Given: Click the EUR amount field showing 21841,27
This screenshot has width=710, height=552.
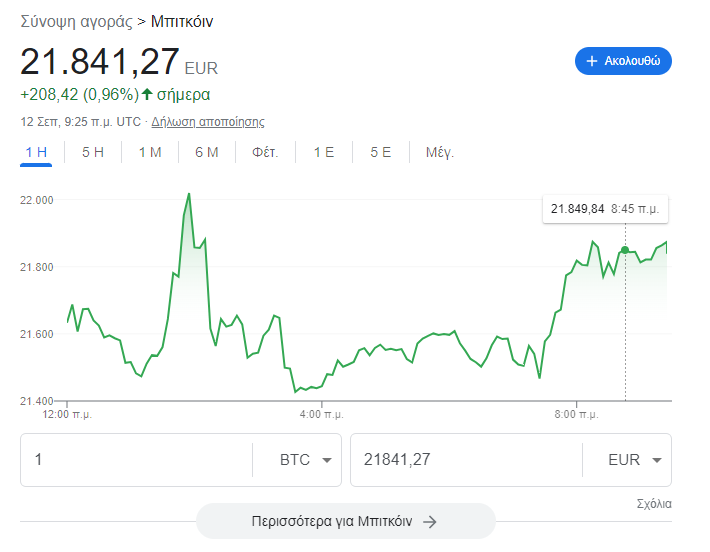Looking at the screenshot, I should coord(465,460).
